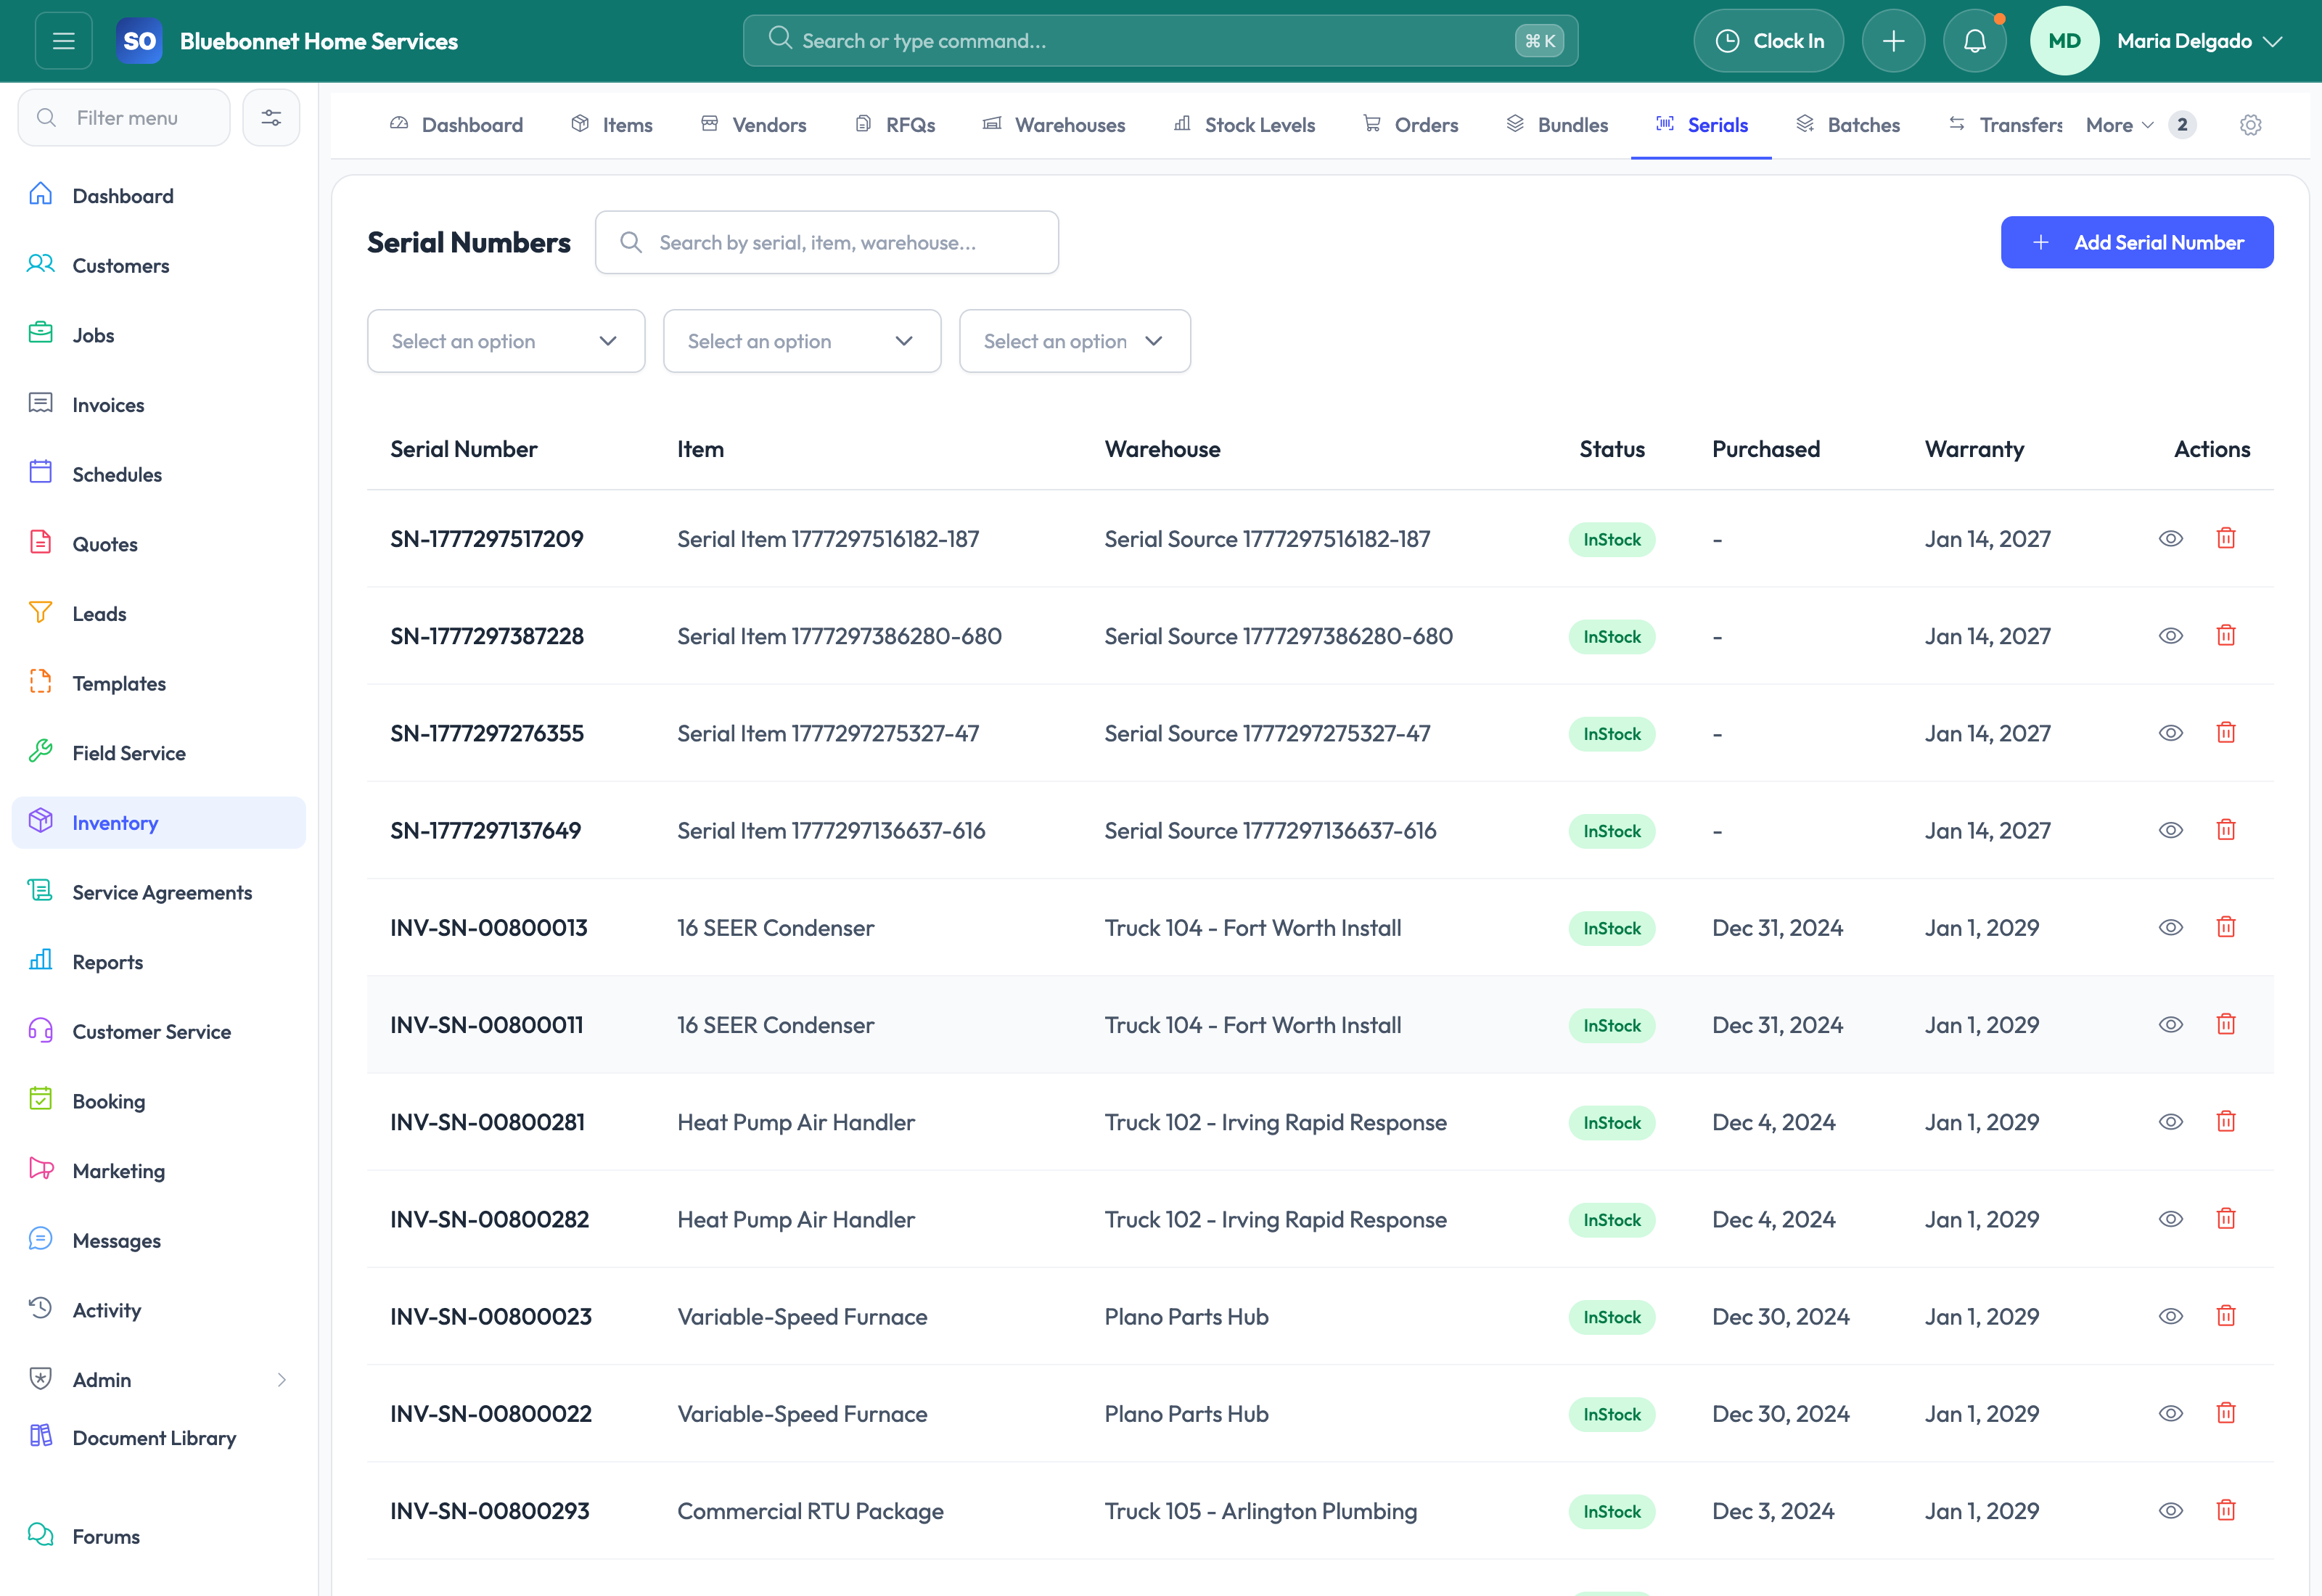Expand the Maria Delgado user menu

(2199, 41)
